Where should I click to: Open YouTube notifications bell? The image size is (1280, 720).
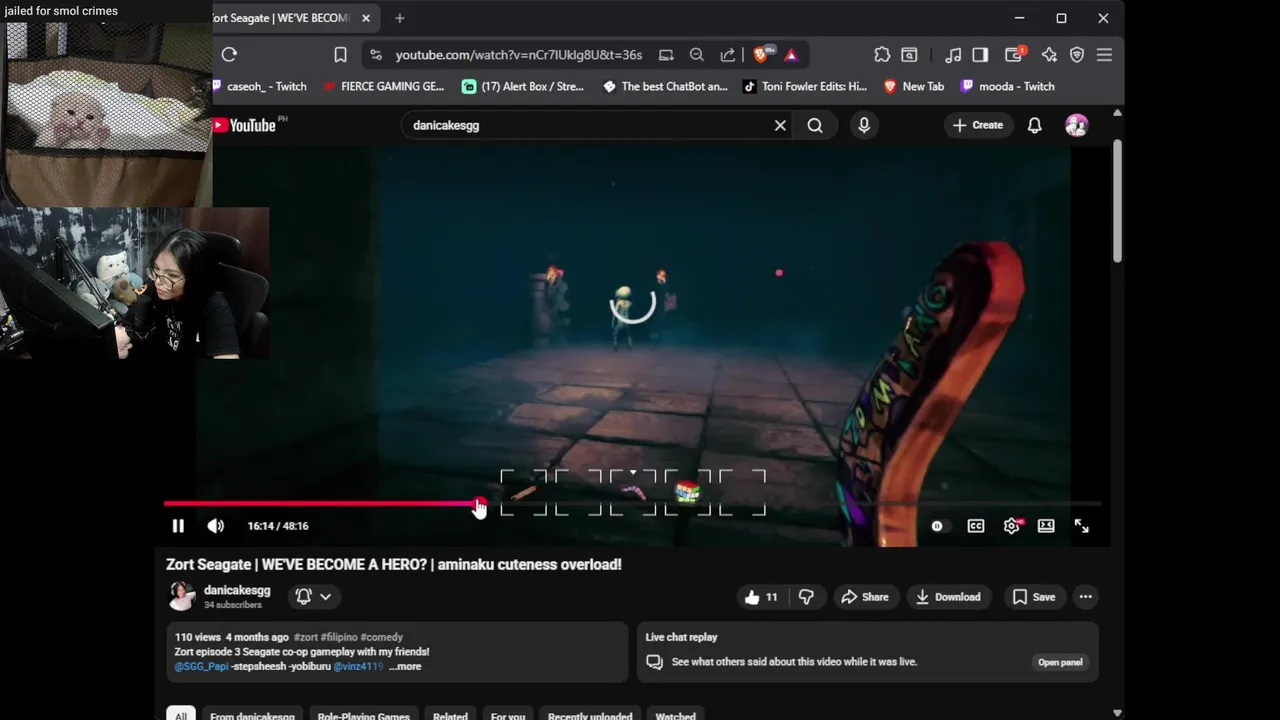coord(1035,125)
